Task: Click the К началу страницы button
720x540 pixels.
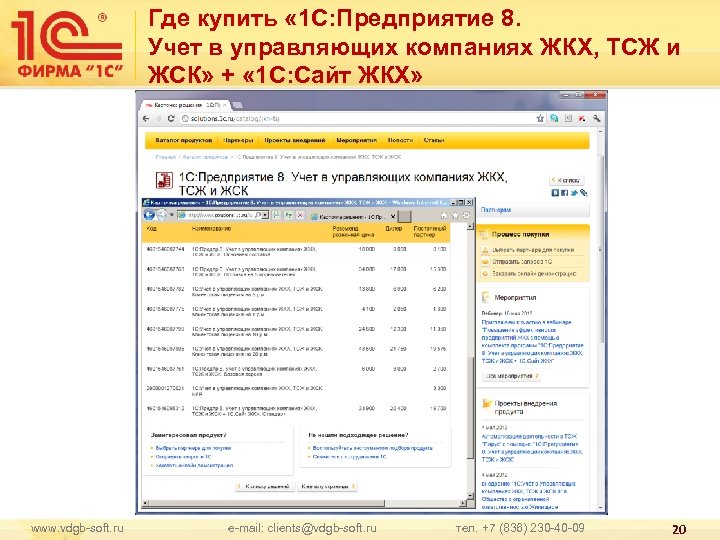Action: click(327, 486)
